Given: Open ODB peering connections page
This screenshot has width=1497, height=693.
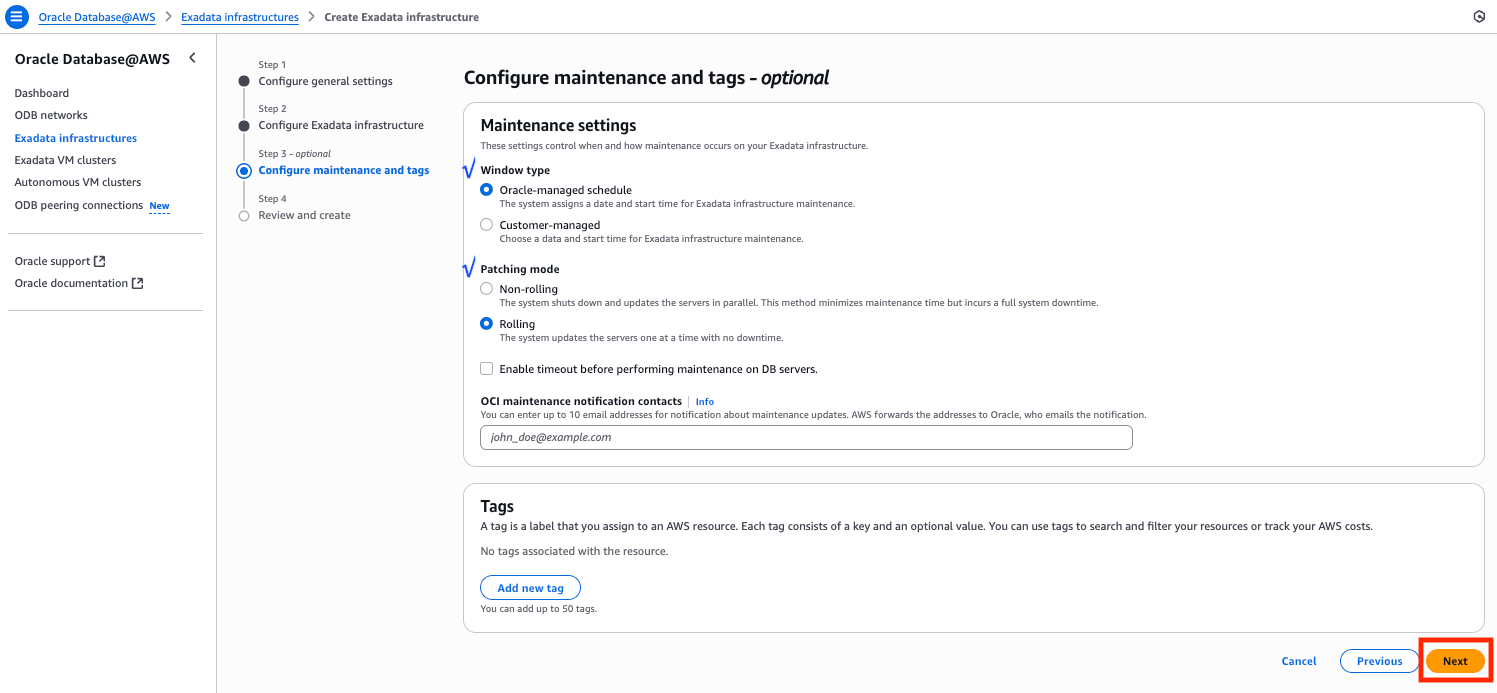Looking at the screenshot, I should 79,205.
